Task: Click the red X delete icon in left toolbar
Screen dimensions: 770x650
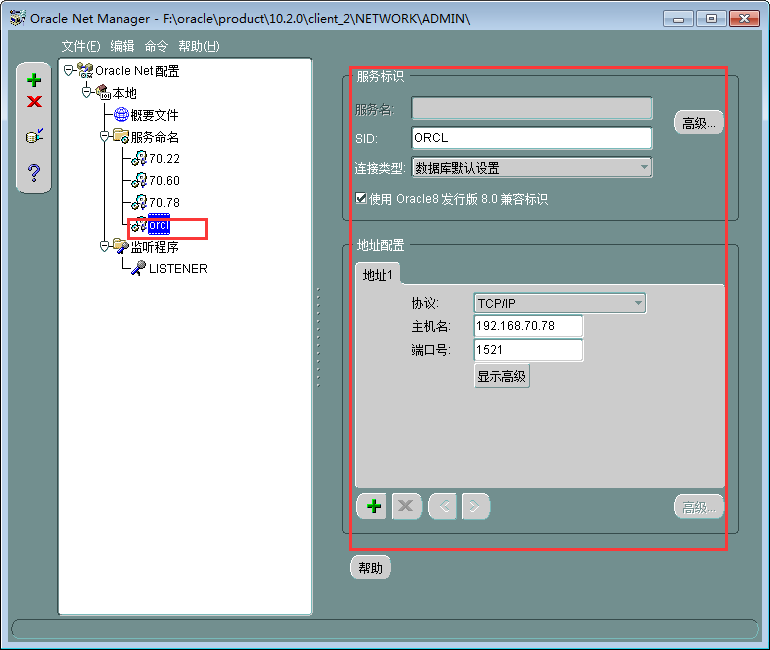Action: point(34,102)
